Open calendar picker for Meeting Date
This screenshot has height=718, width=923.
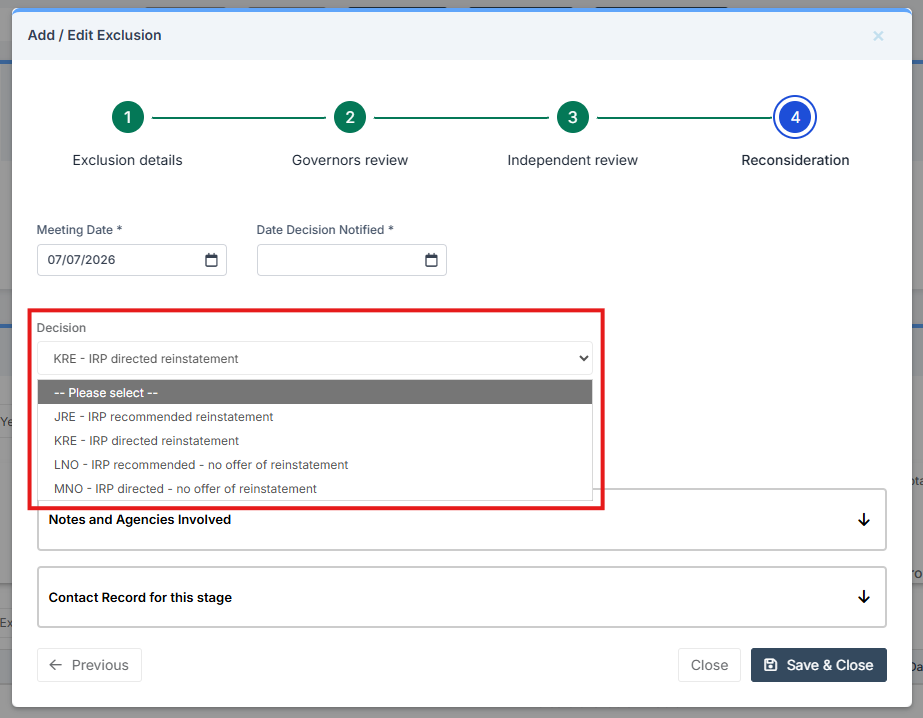click(x=211, y=260)
